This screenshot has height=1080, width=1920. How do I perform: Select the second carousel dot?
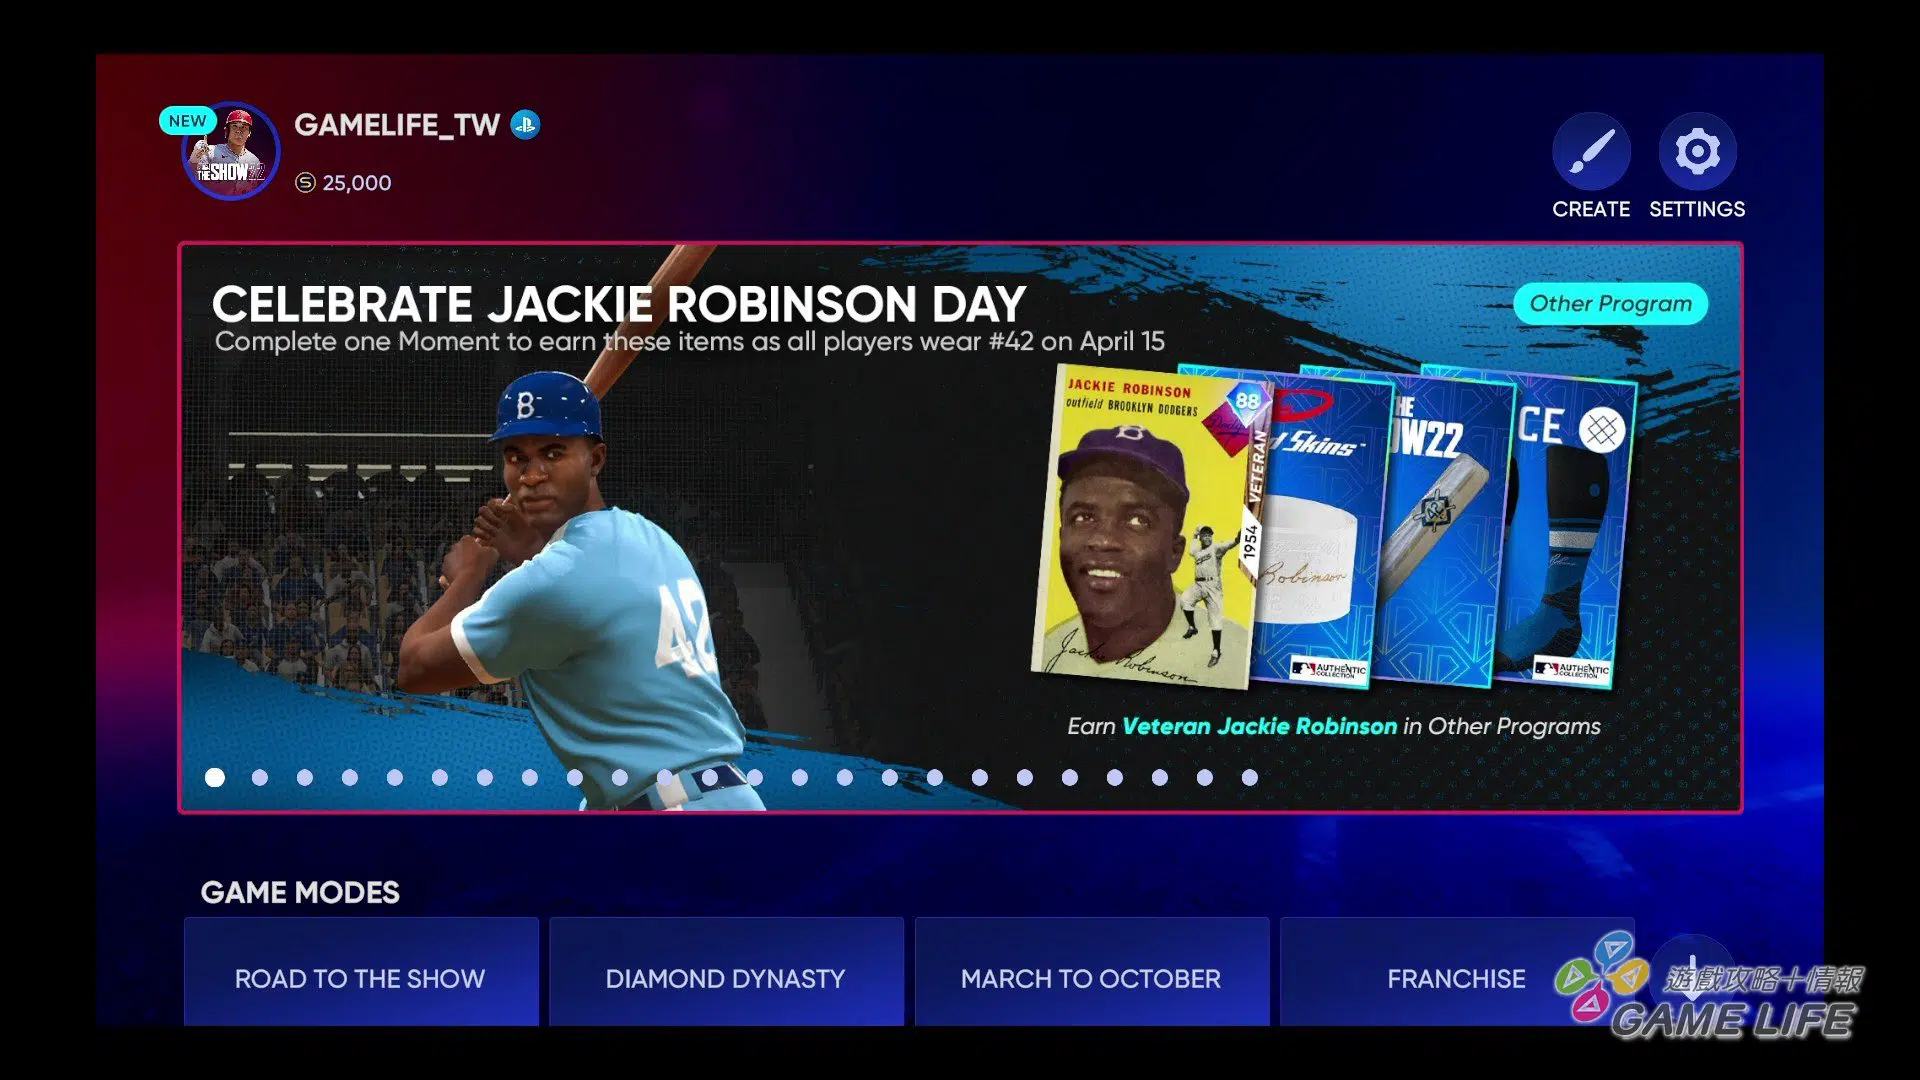click(x=260, y=777)
